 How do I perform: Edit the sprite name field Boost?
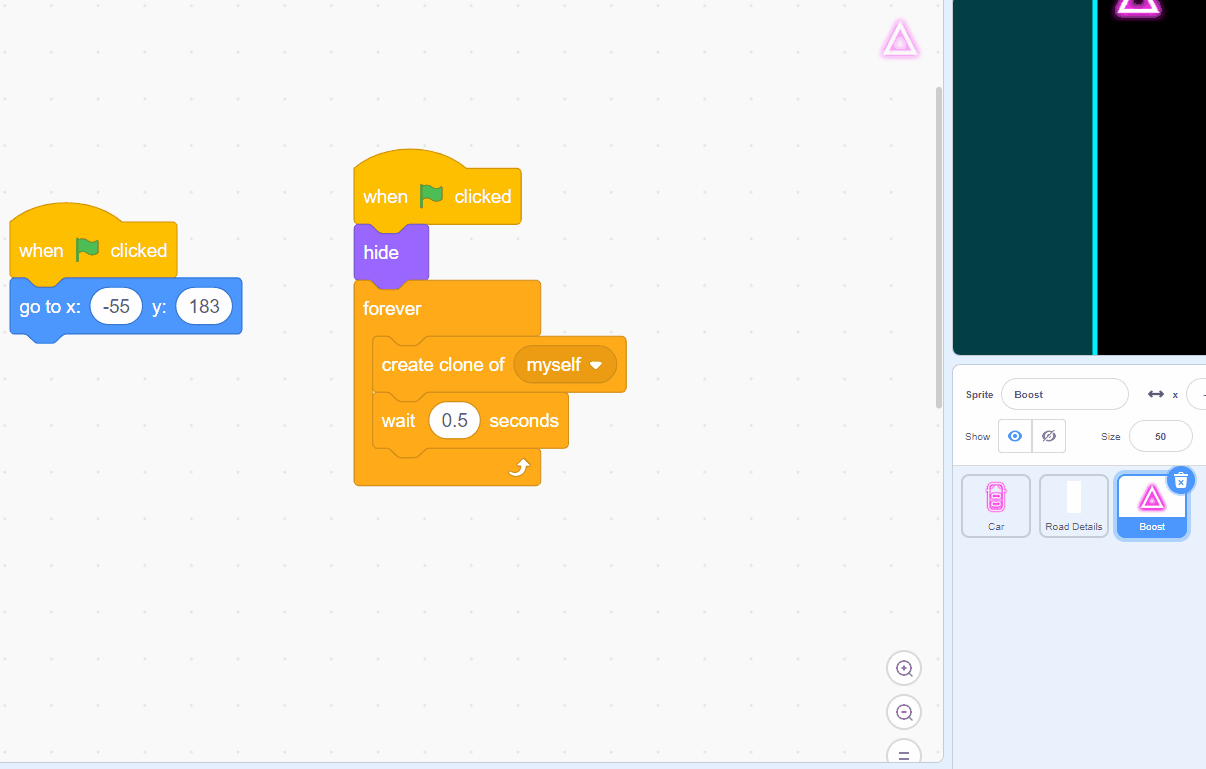pyautogui.click(x=1065, y=394)
